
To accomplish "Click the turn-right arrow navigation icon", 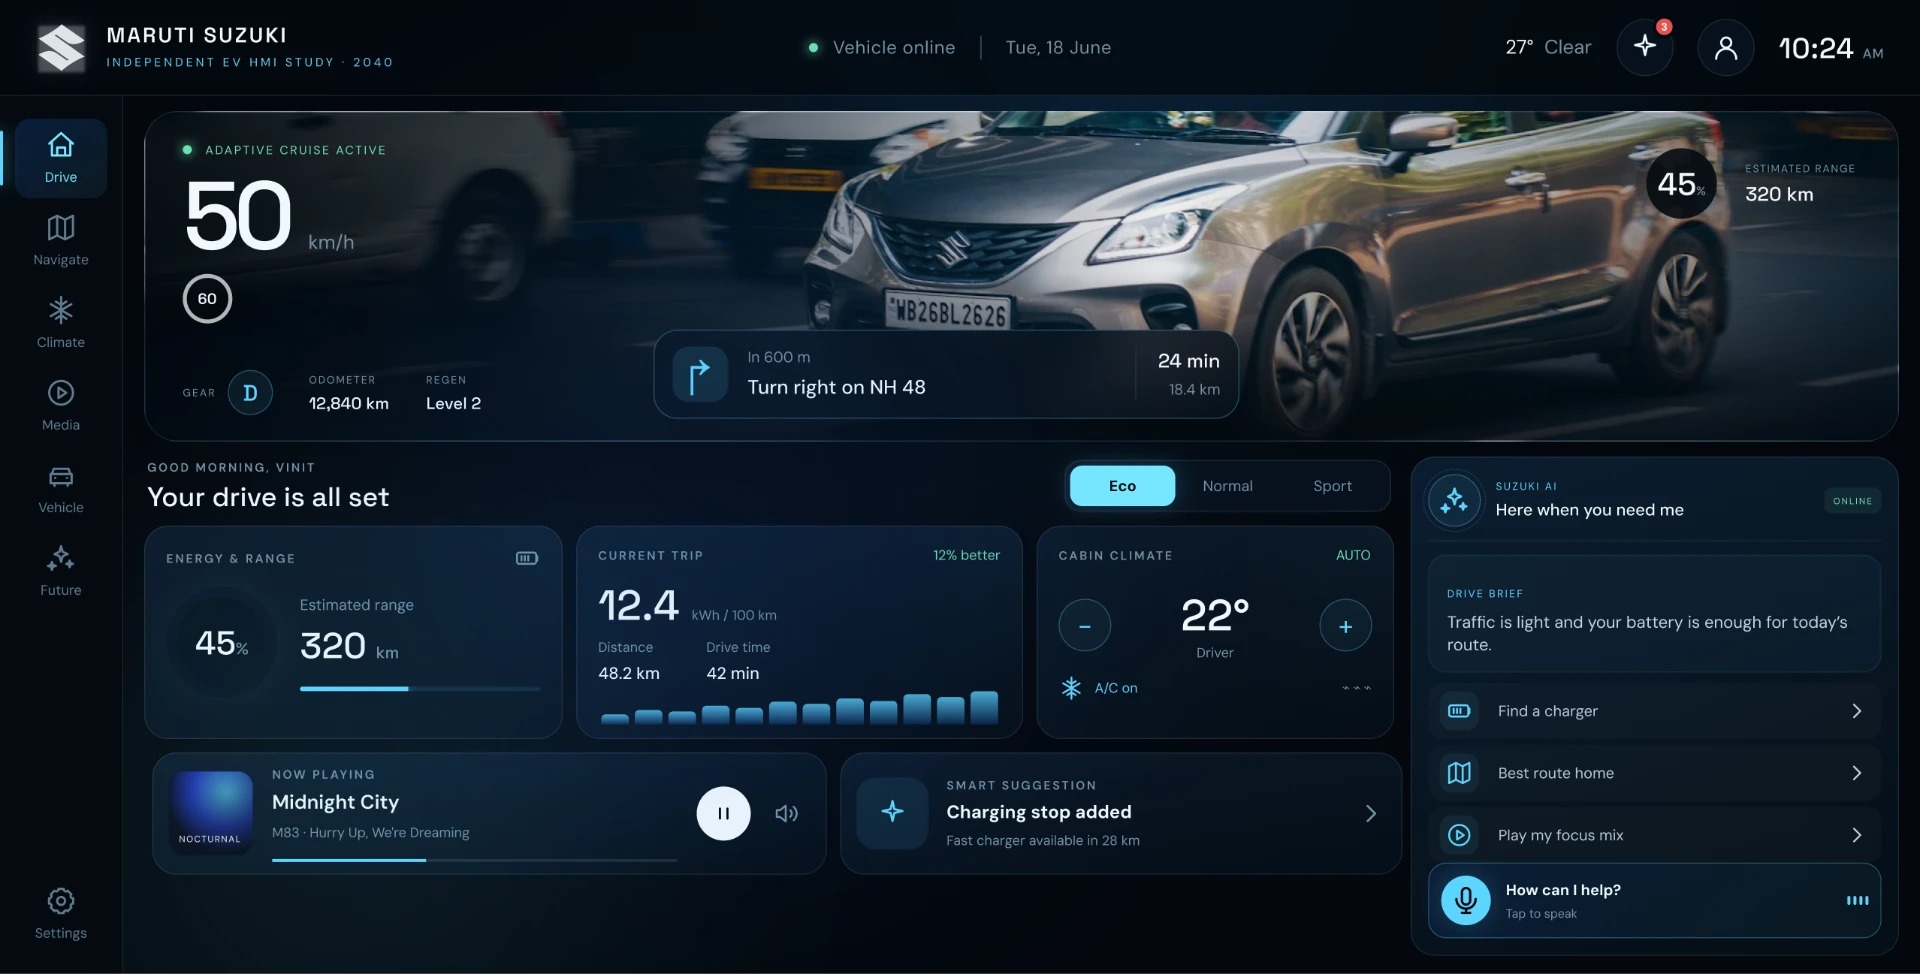I will pyautogui.click(x=699, y=374).
